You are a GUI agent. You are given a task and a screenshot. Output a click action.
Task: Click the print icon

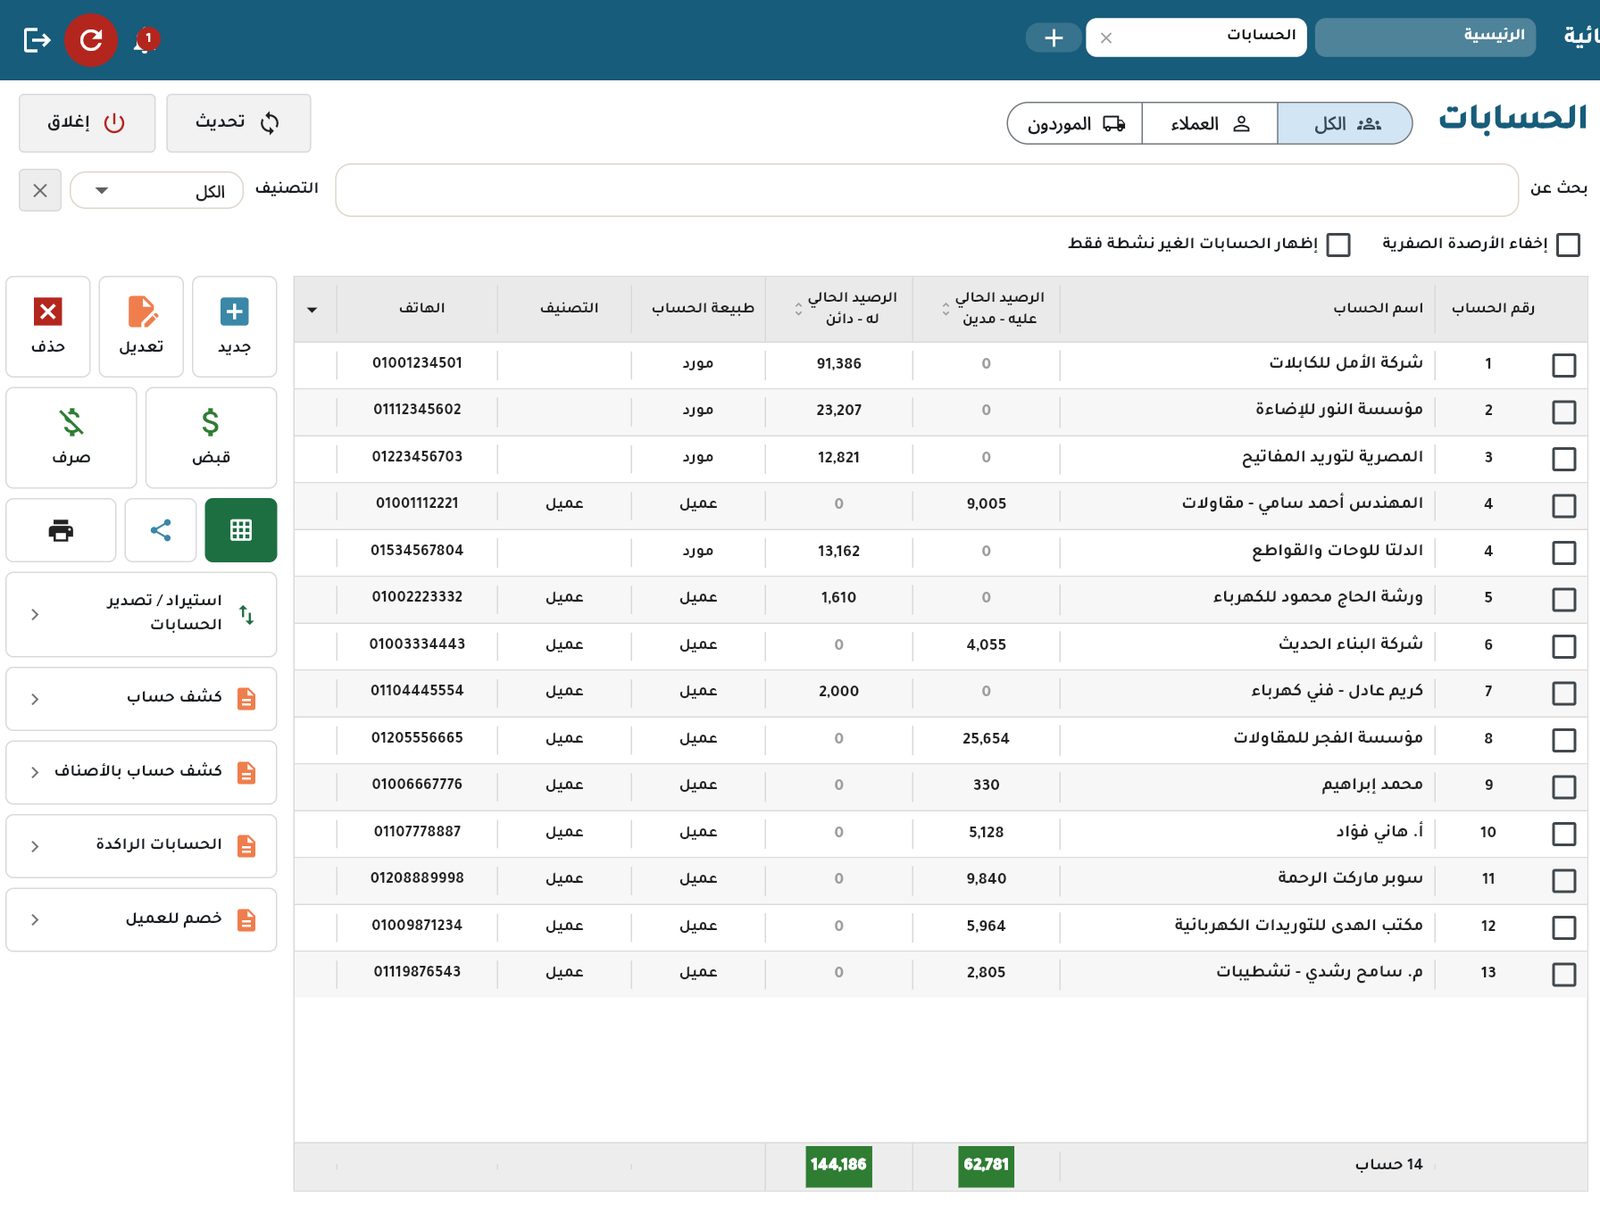click(x=61, y=530)
